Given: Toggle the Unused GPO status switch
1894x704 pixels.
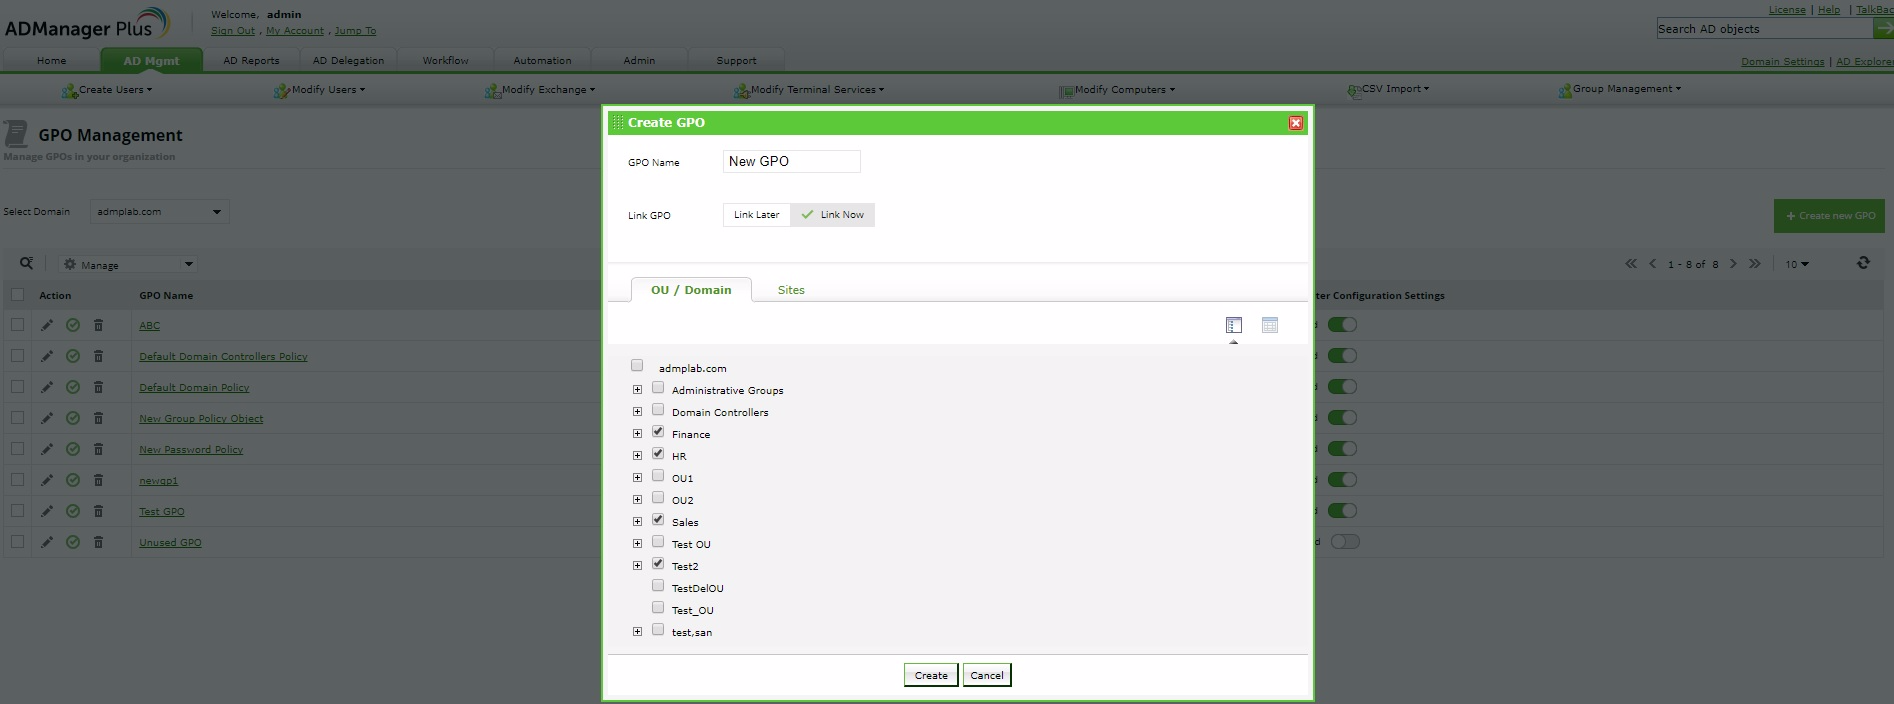Looking at the screenshot, I should point(1344,542).
